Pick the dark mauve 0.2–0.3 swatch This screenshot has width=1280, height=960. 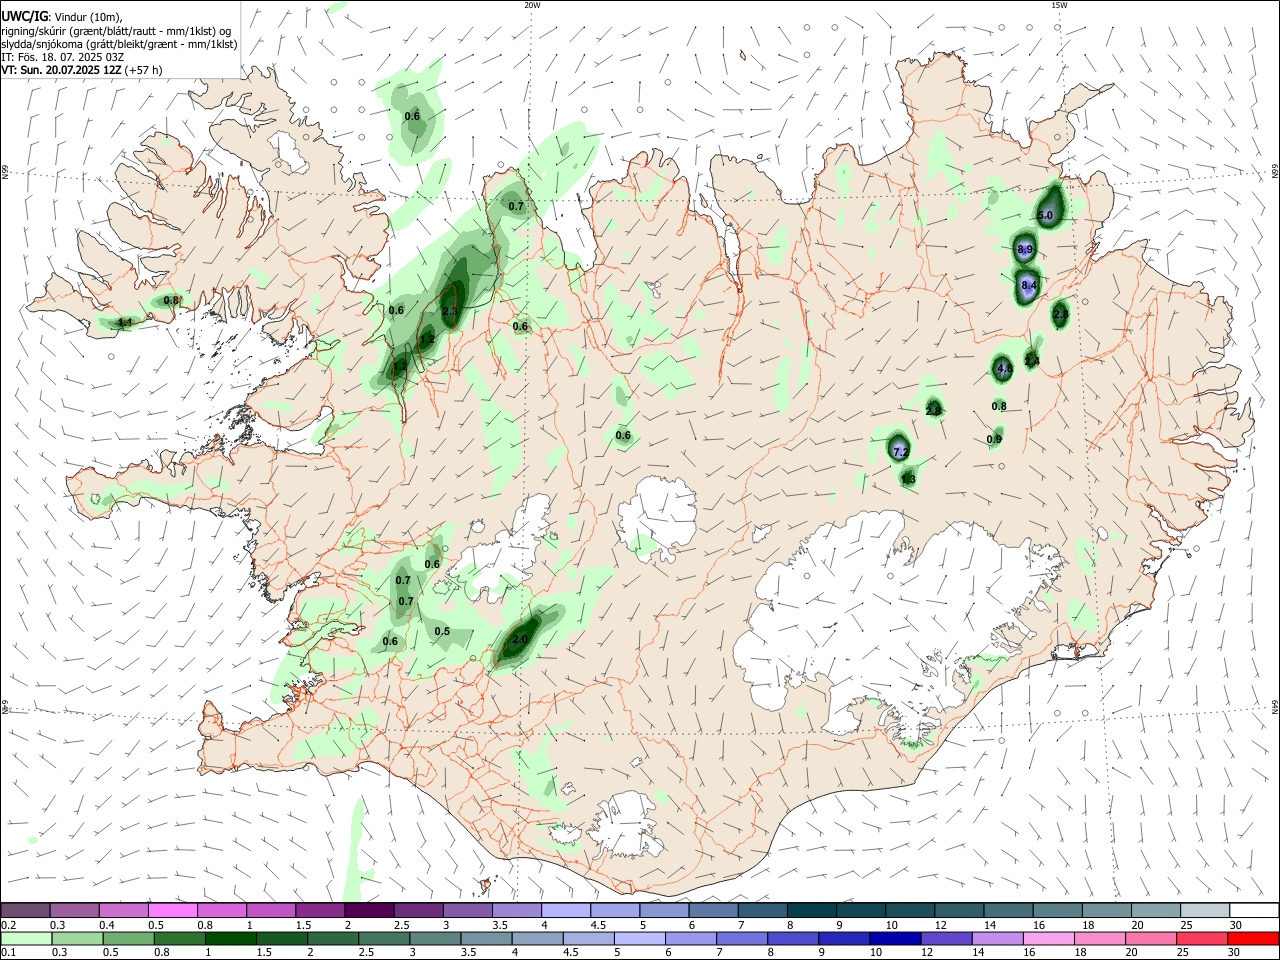25,910
